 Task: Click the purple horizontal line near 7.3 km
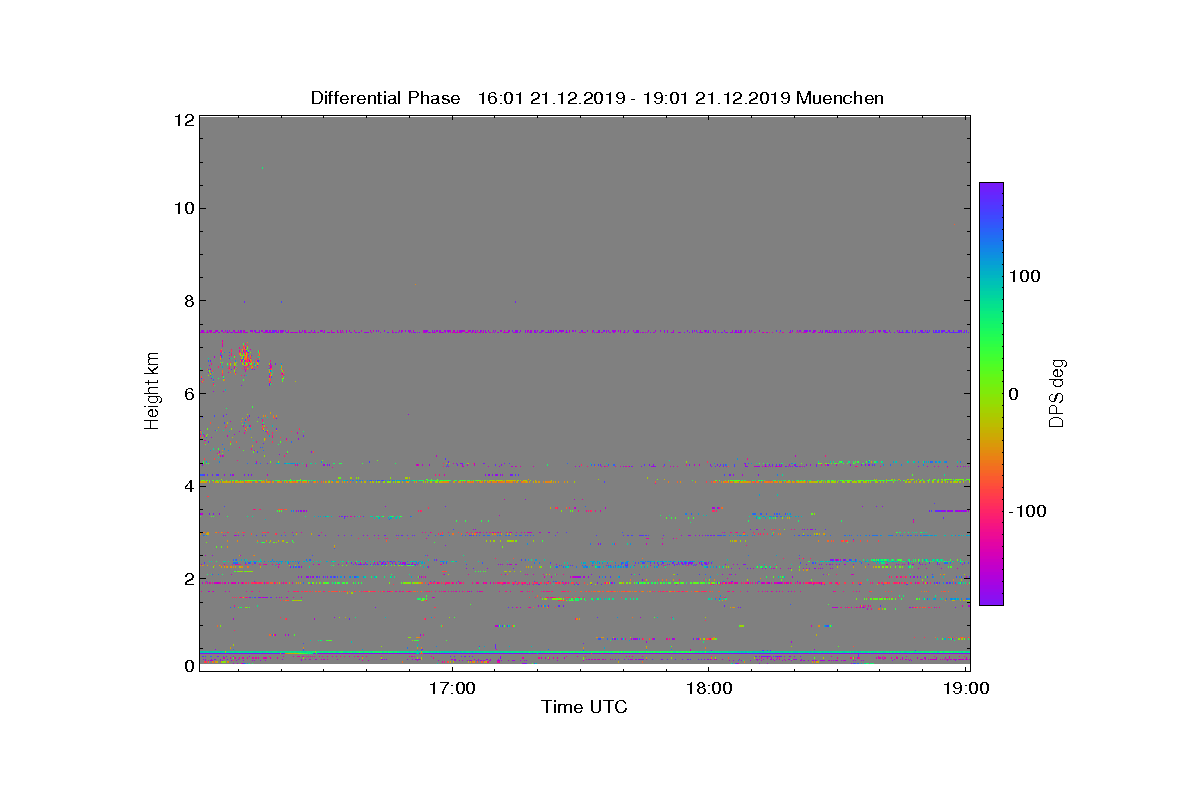pos(584,331)
